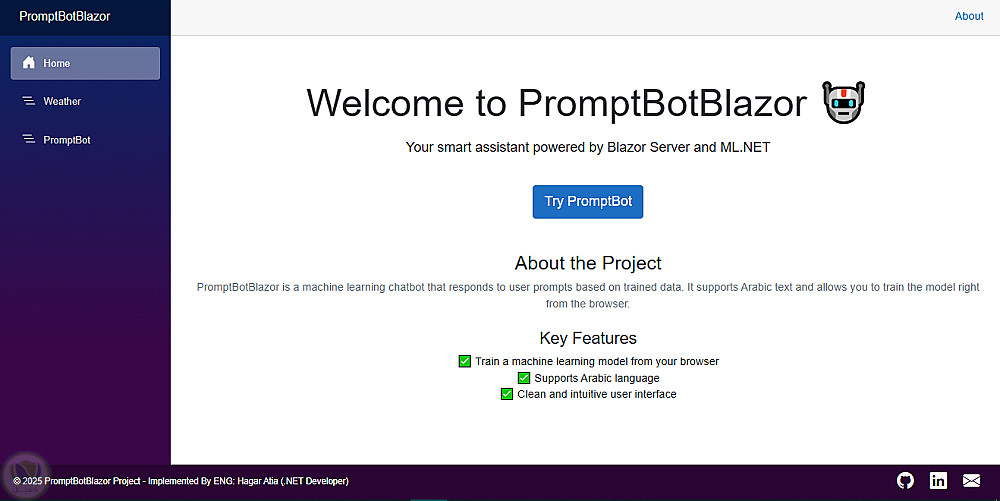
Task: Click the email envelope icon in footer
Action: point(971,481)
